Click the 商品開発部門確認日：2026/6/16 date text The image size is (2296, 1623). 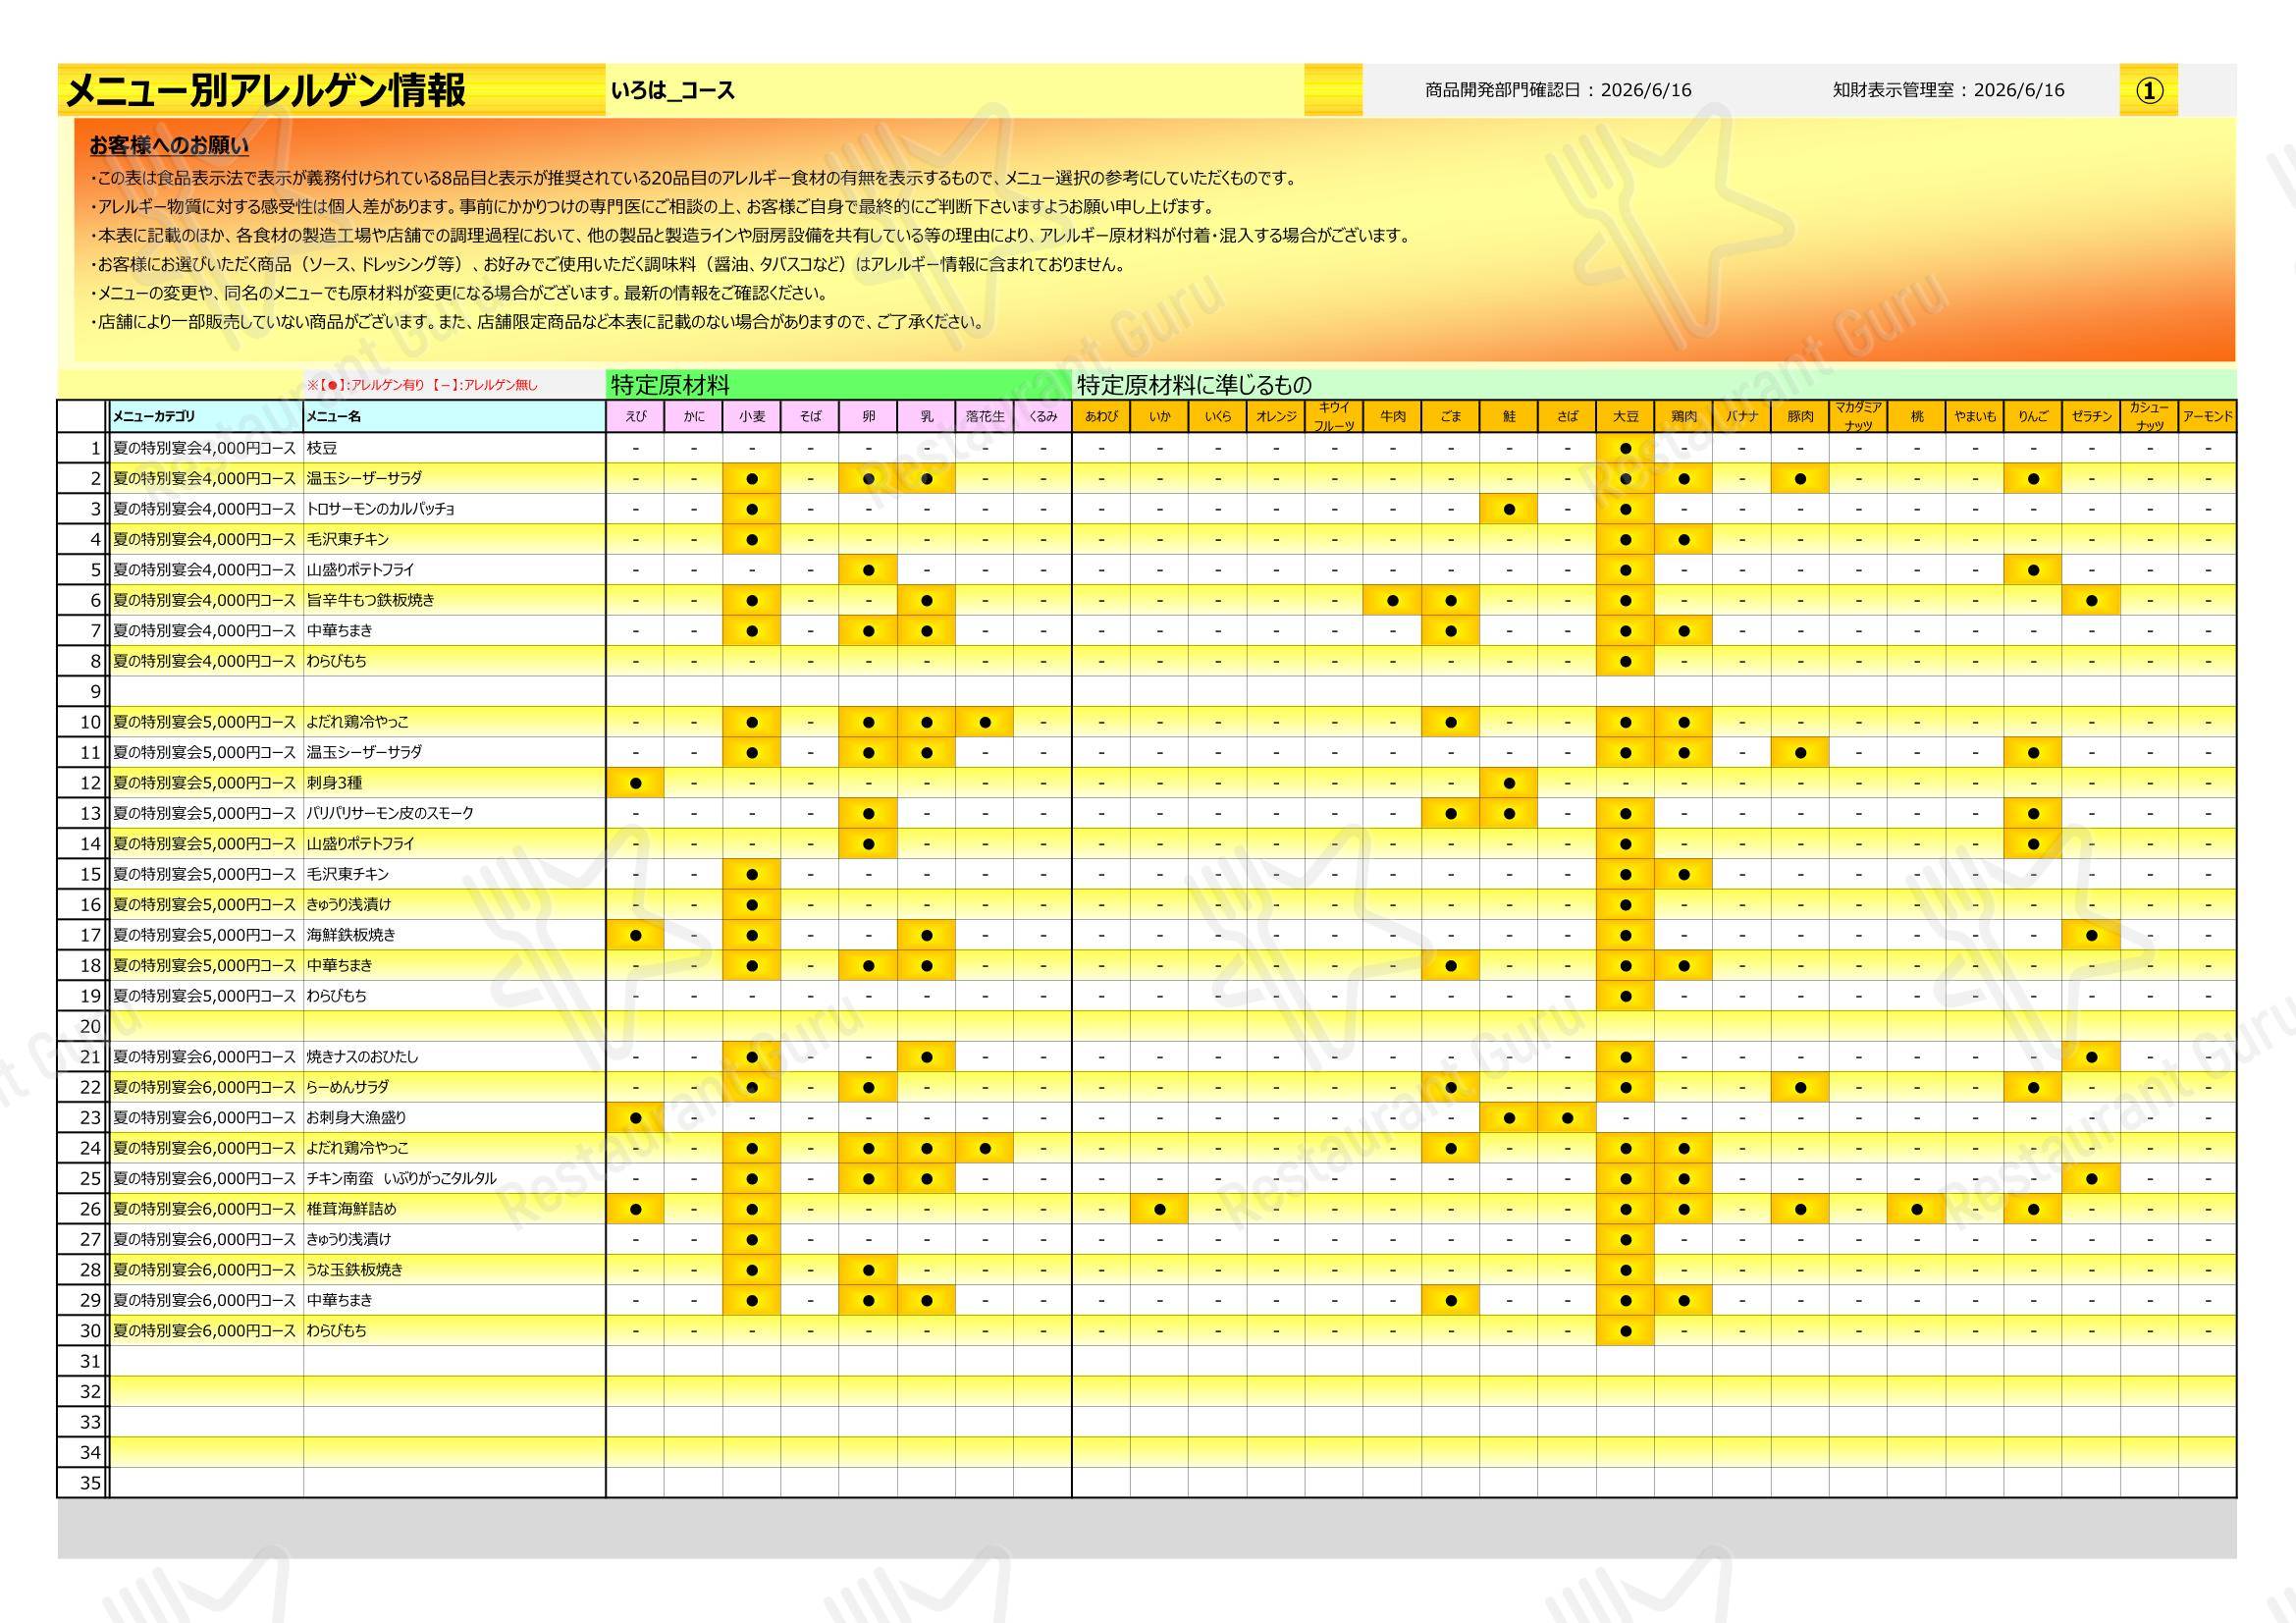1558,90
